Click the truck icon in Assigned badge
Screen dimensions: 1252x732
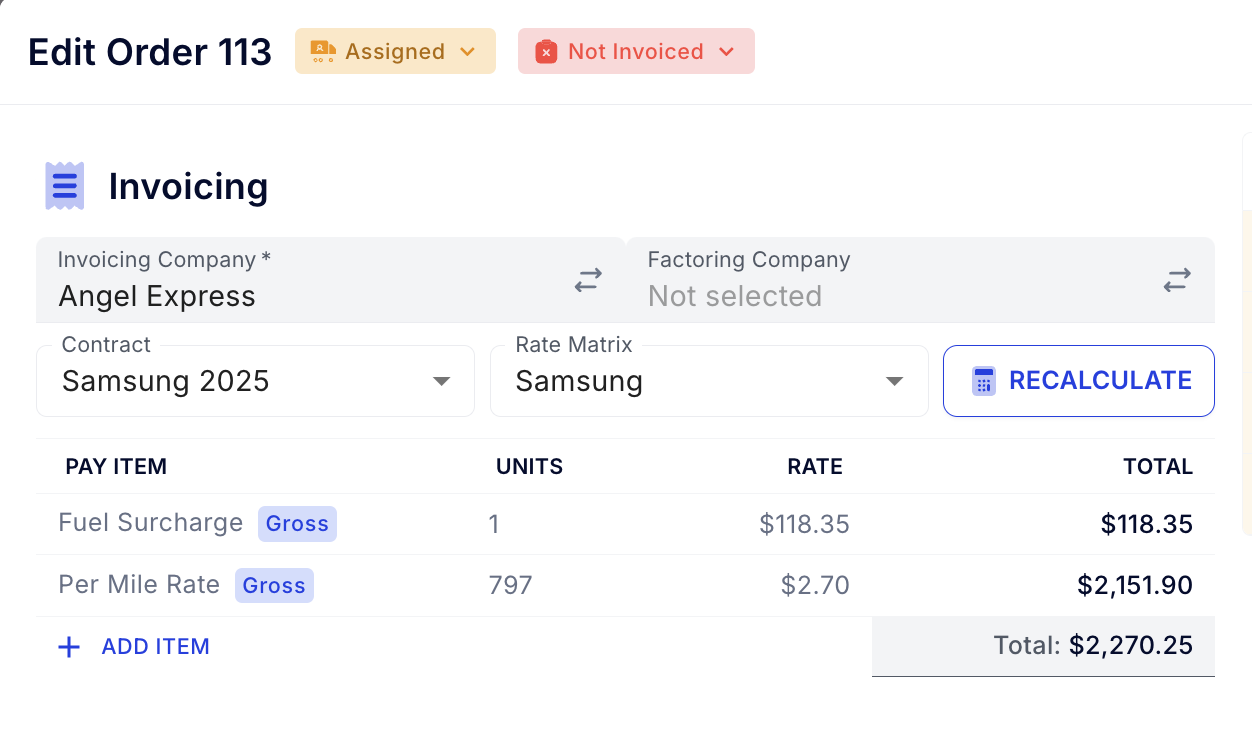pos(322,52)
